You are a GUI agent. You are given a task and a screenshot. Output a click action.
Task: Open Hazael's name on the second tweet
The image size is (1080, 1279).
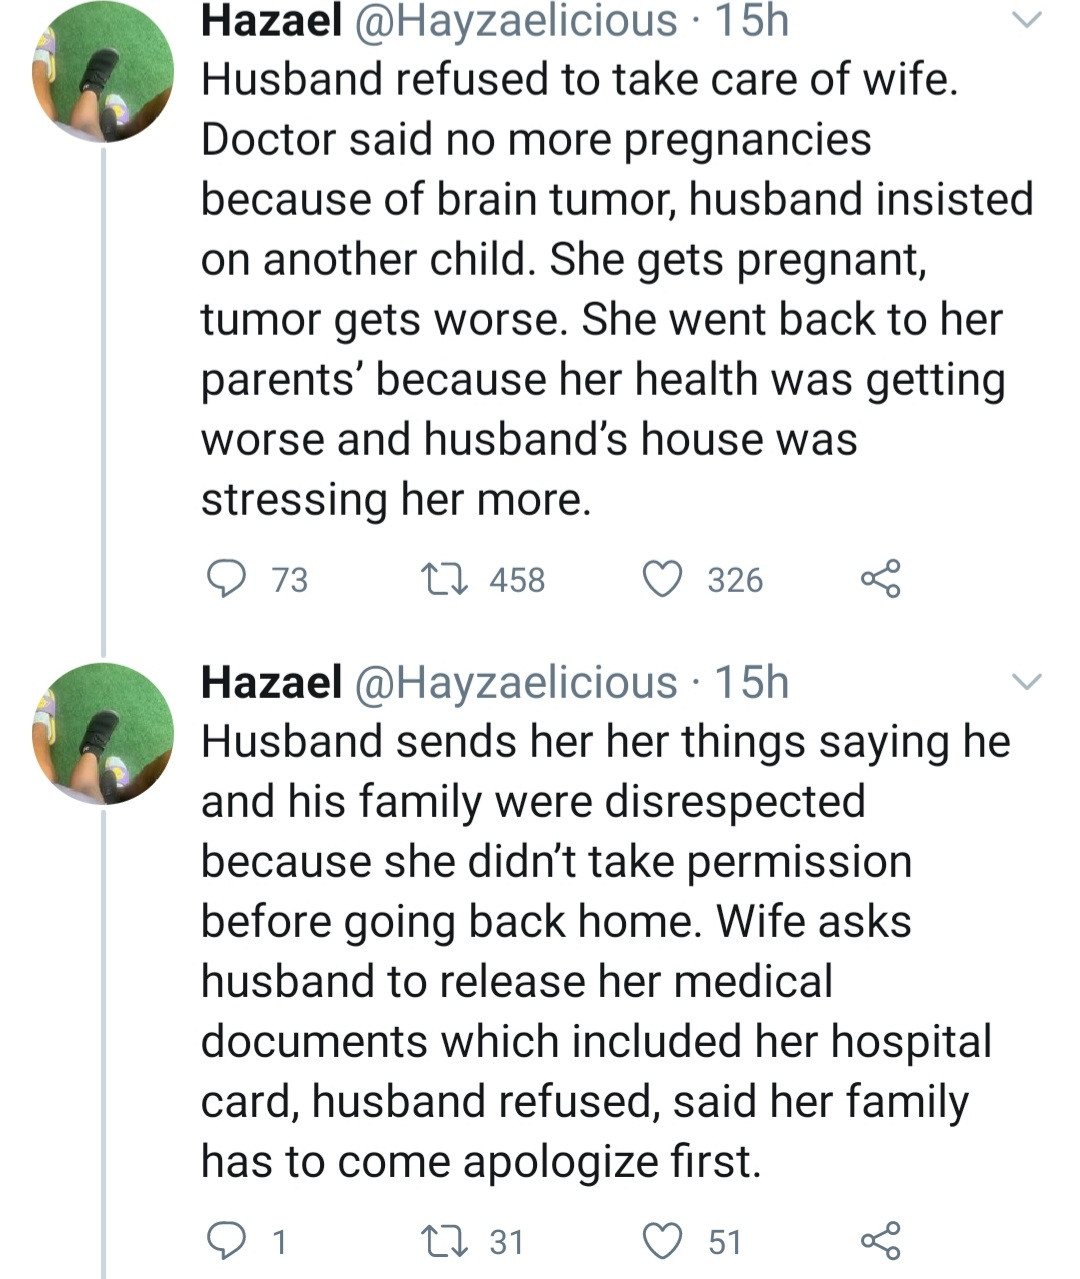pos(271,682)
